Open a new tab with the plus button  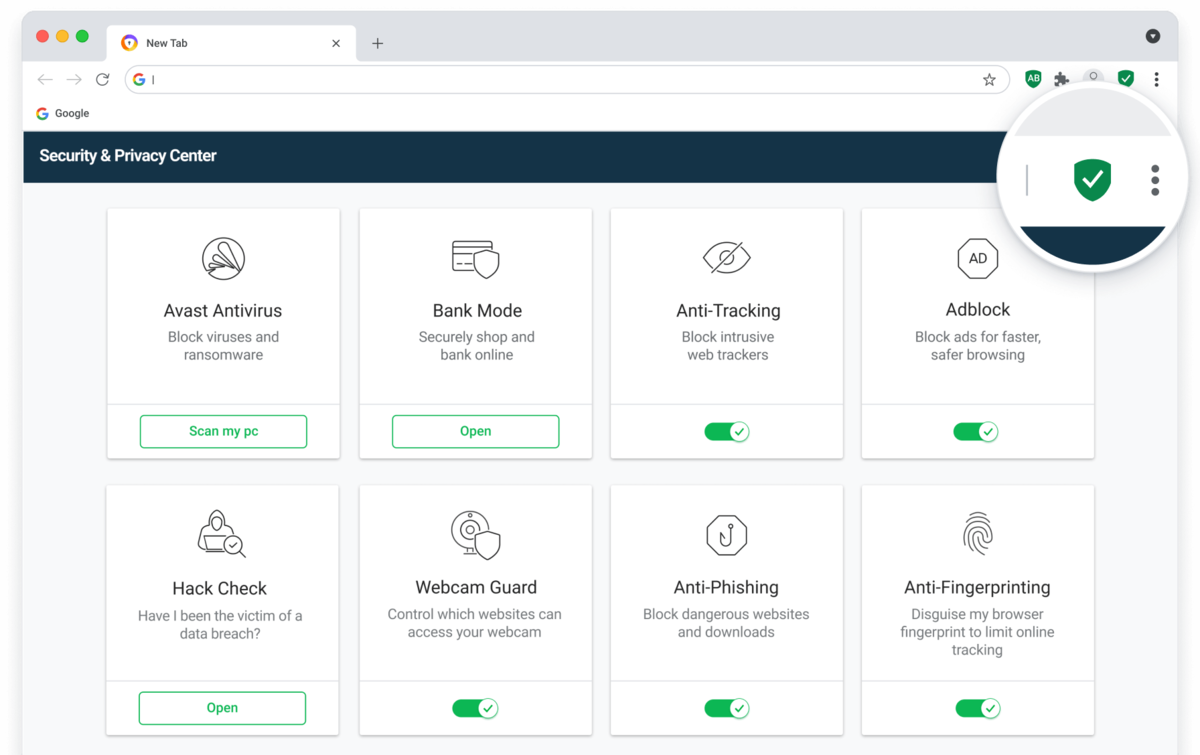[x=377, y=43]
